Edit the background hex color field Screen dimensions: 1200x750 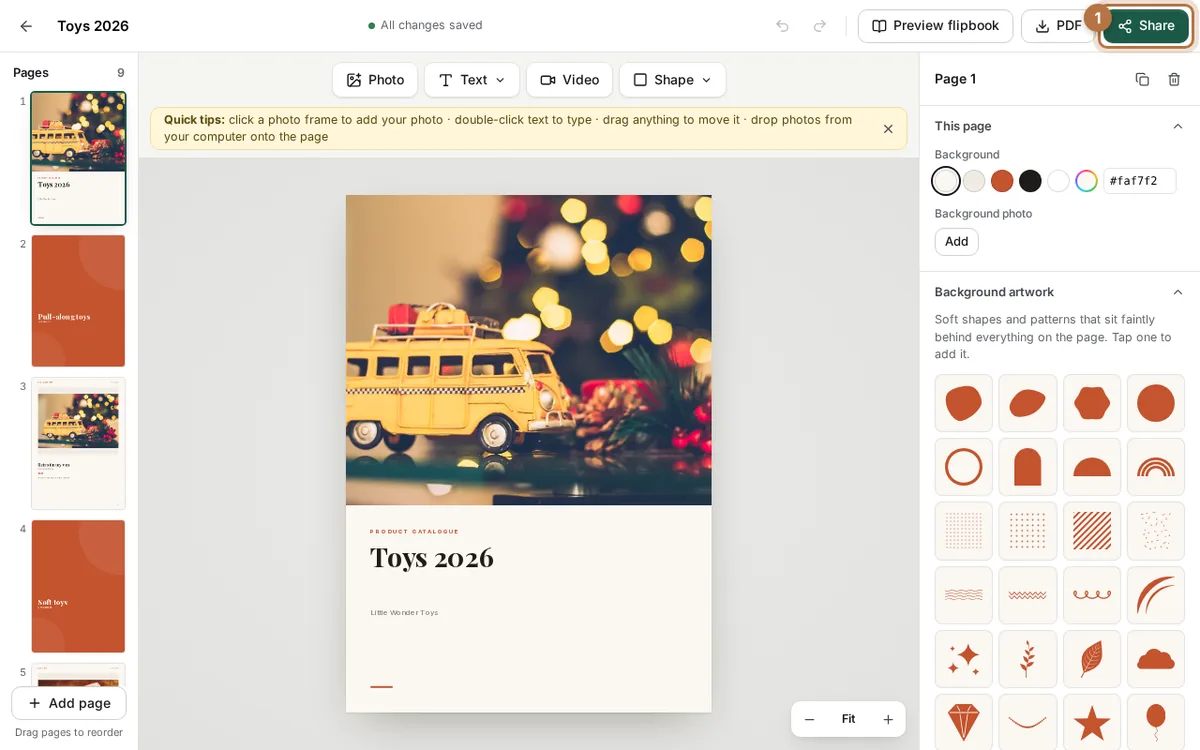coord(1139,181)
